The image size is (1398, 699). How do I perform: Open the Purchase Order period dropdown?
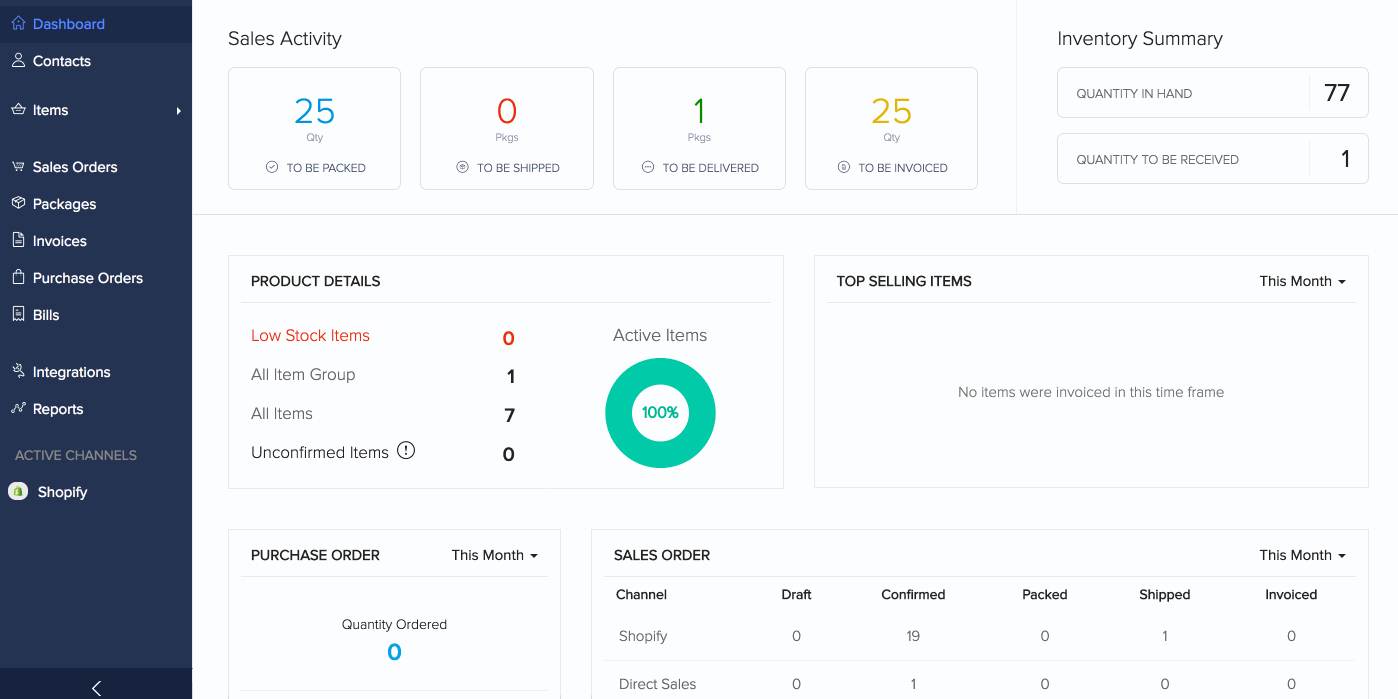494,555
